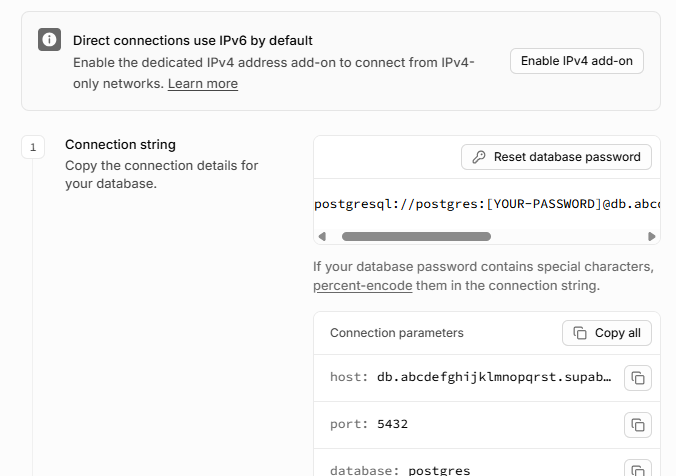Click Enable IPv4 add-on button
The height and width of the screenshot is (476, 676).
coord(577,61)
